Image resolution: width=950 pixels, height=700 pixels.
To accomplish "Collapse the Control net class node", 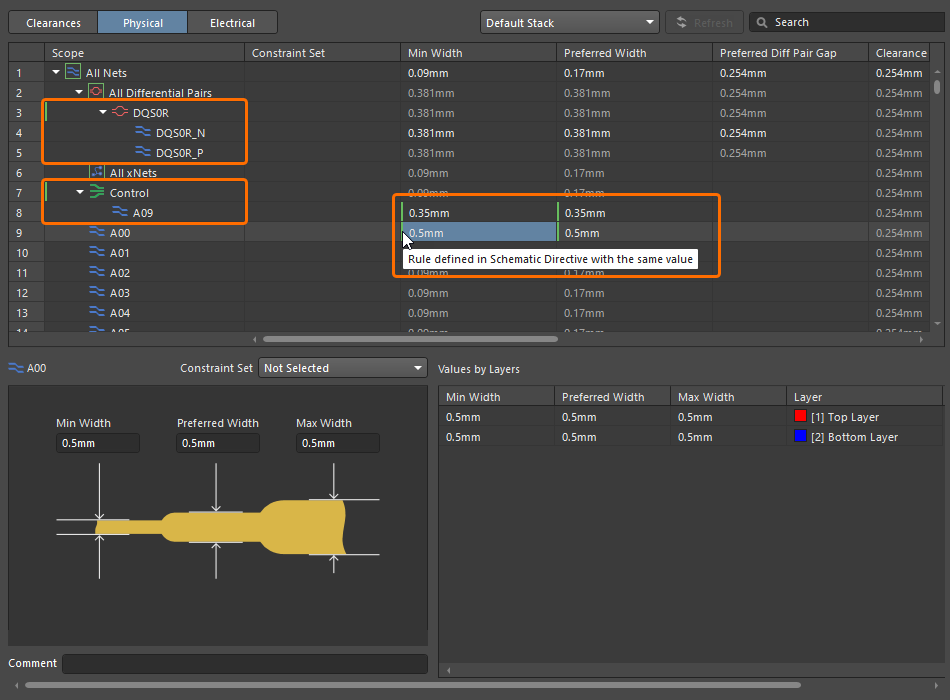I will (80, 193).
